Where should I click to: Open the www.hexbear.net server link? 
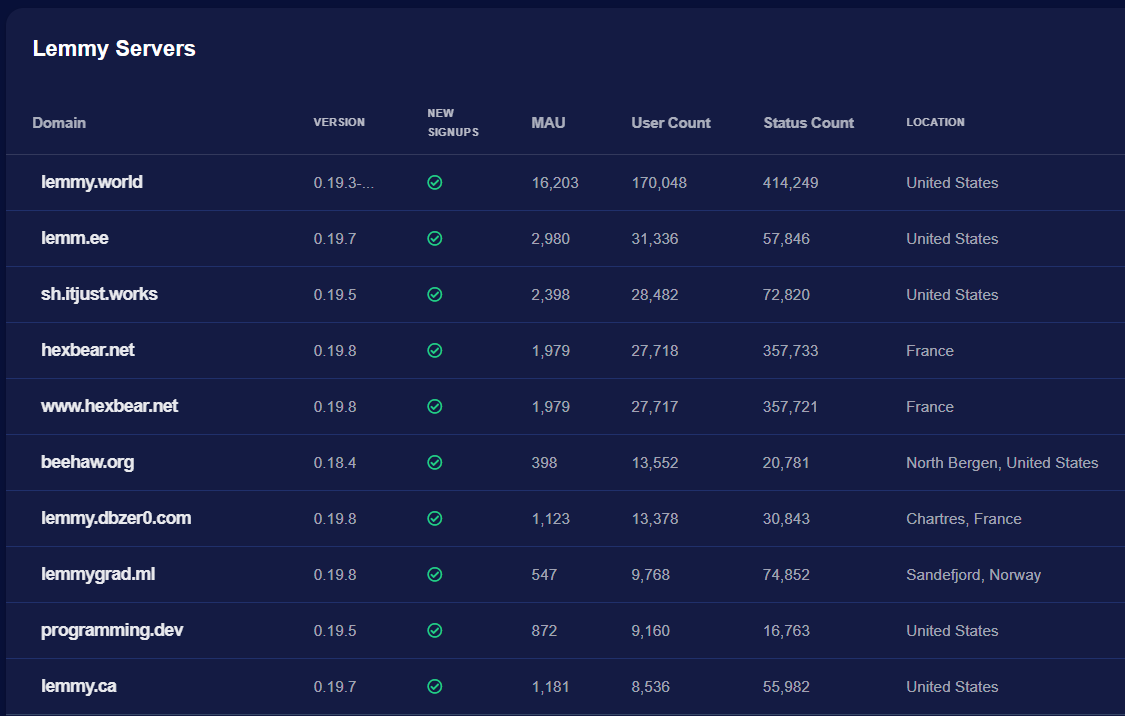pos(109,406)
